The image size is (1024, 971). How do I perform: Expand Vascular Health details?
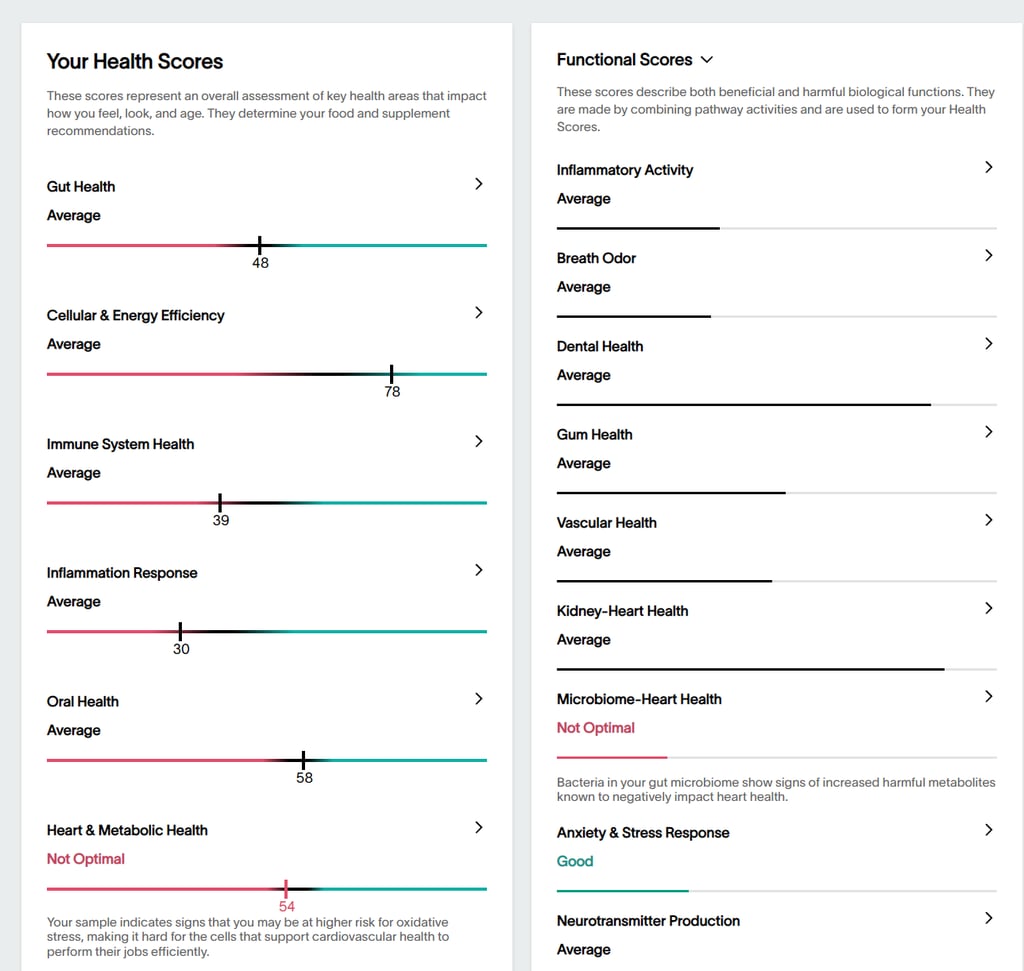[988, 519]
